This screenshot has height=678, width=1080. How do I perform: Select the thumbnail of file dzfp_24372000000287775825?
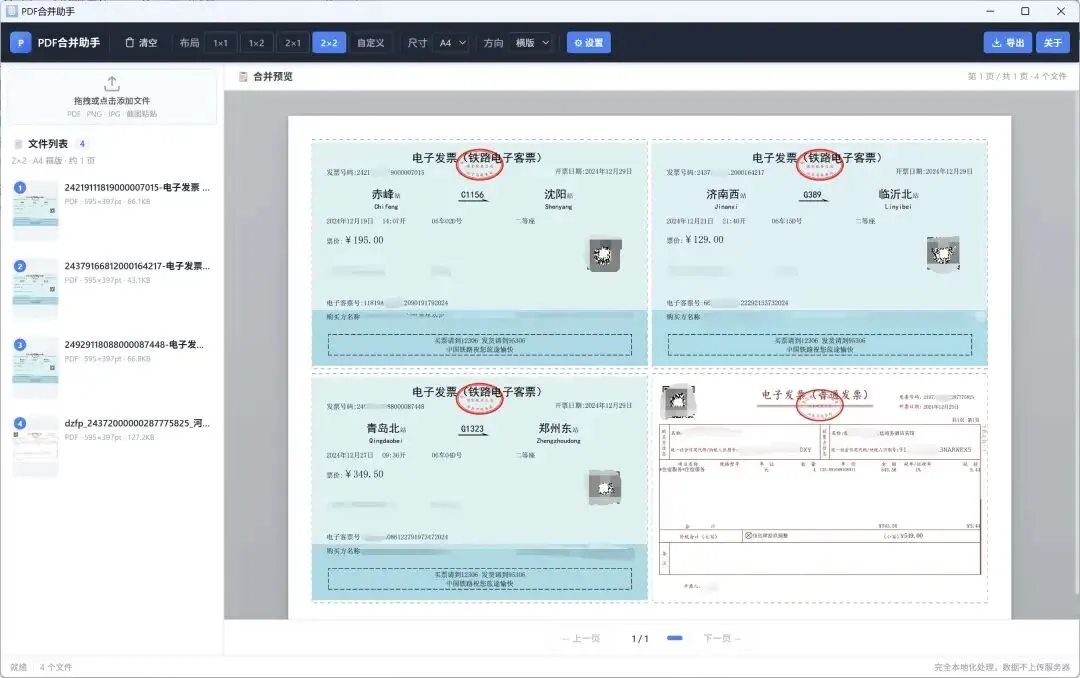[36, 445]
